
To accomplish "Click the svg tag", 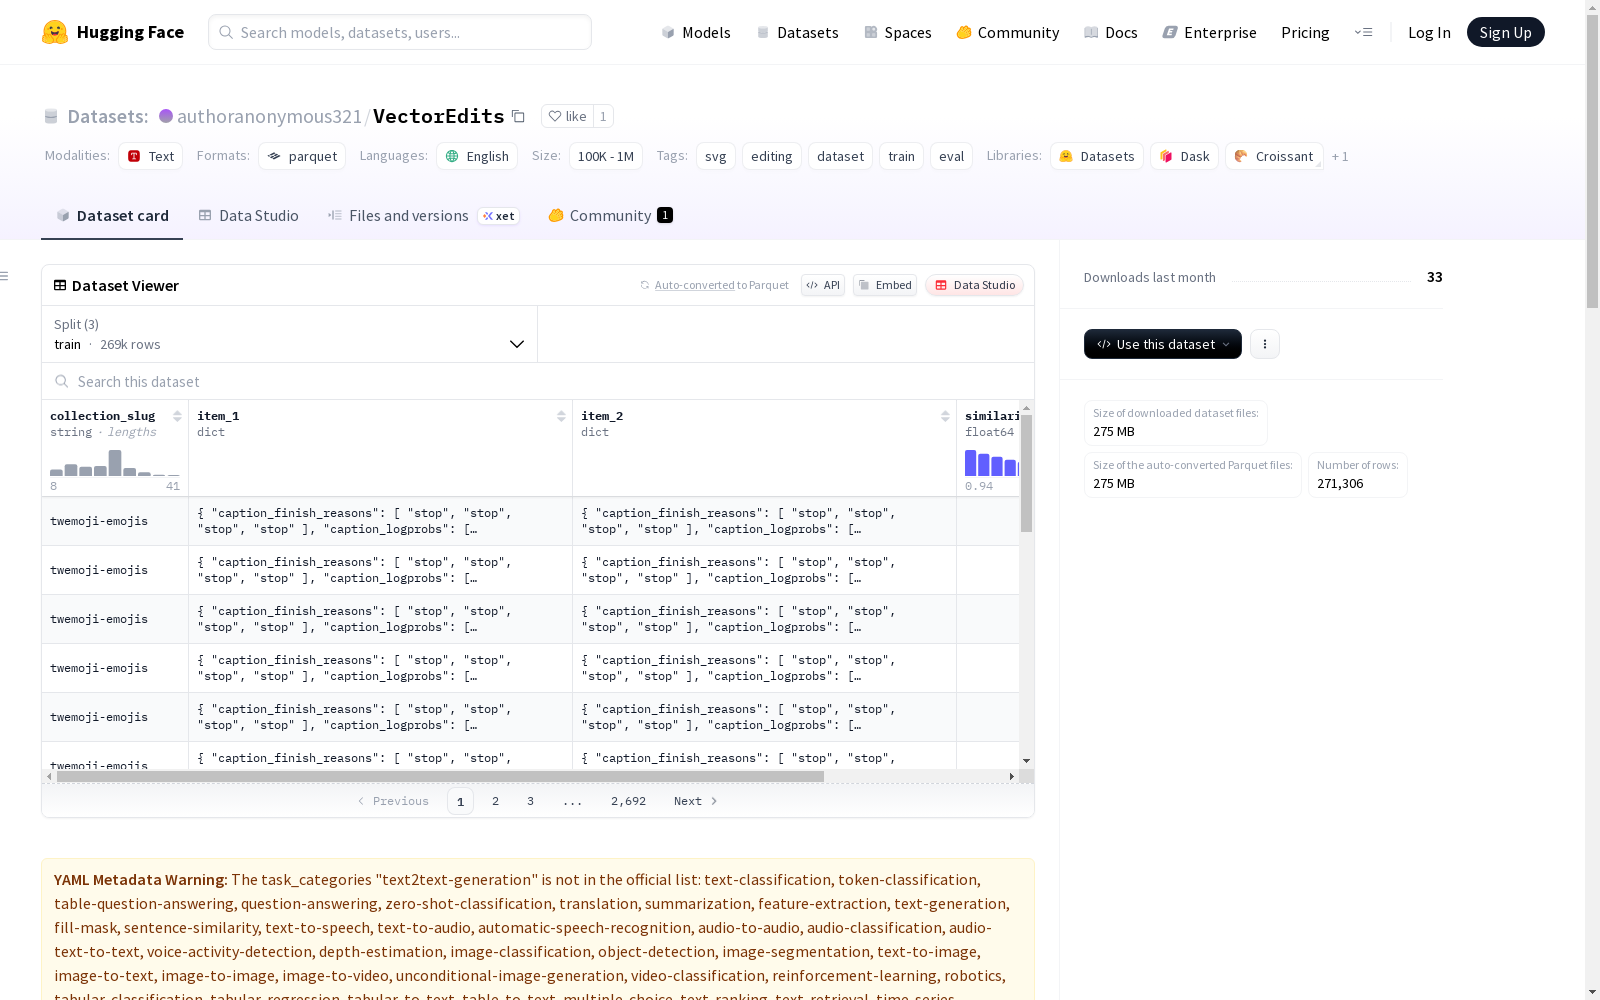I will [716, 156].
